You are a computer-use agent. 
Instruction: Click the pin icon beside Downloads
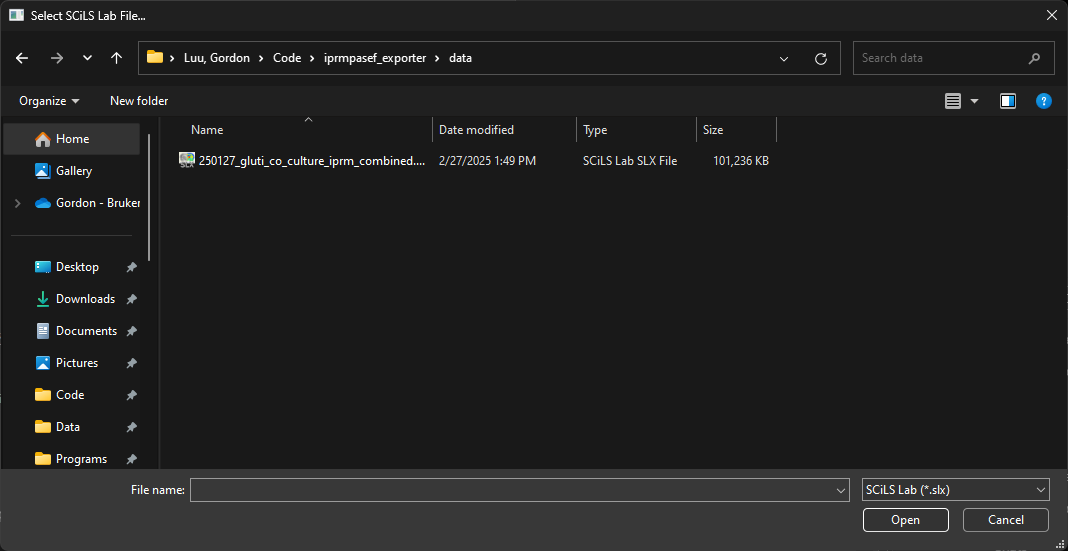131,300
